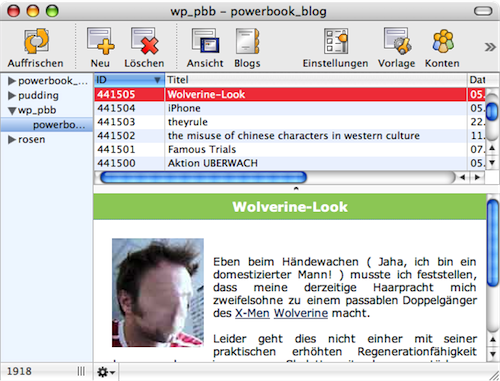The image size is (500, 381).
Task: Click the green Wolverine-Look heading
Action: point(290,207)
